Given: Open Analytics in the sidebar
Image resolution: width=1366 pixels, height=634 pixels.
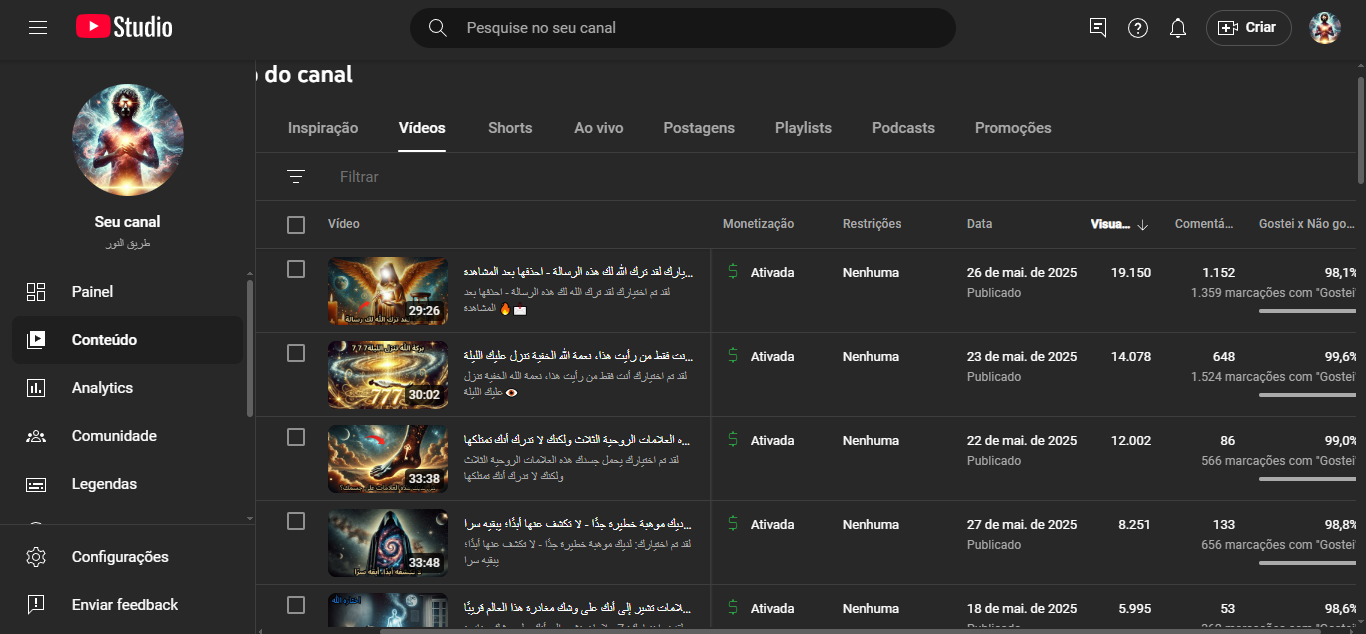Looking at the screenshot, I should coord(127,388).
